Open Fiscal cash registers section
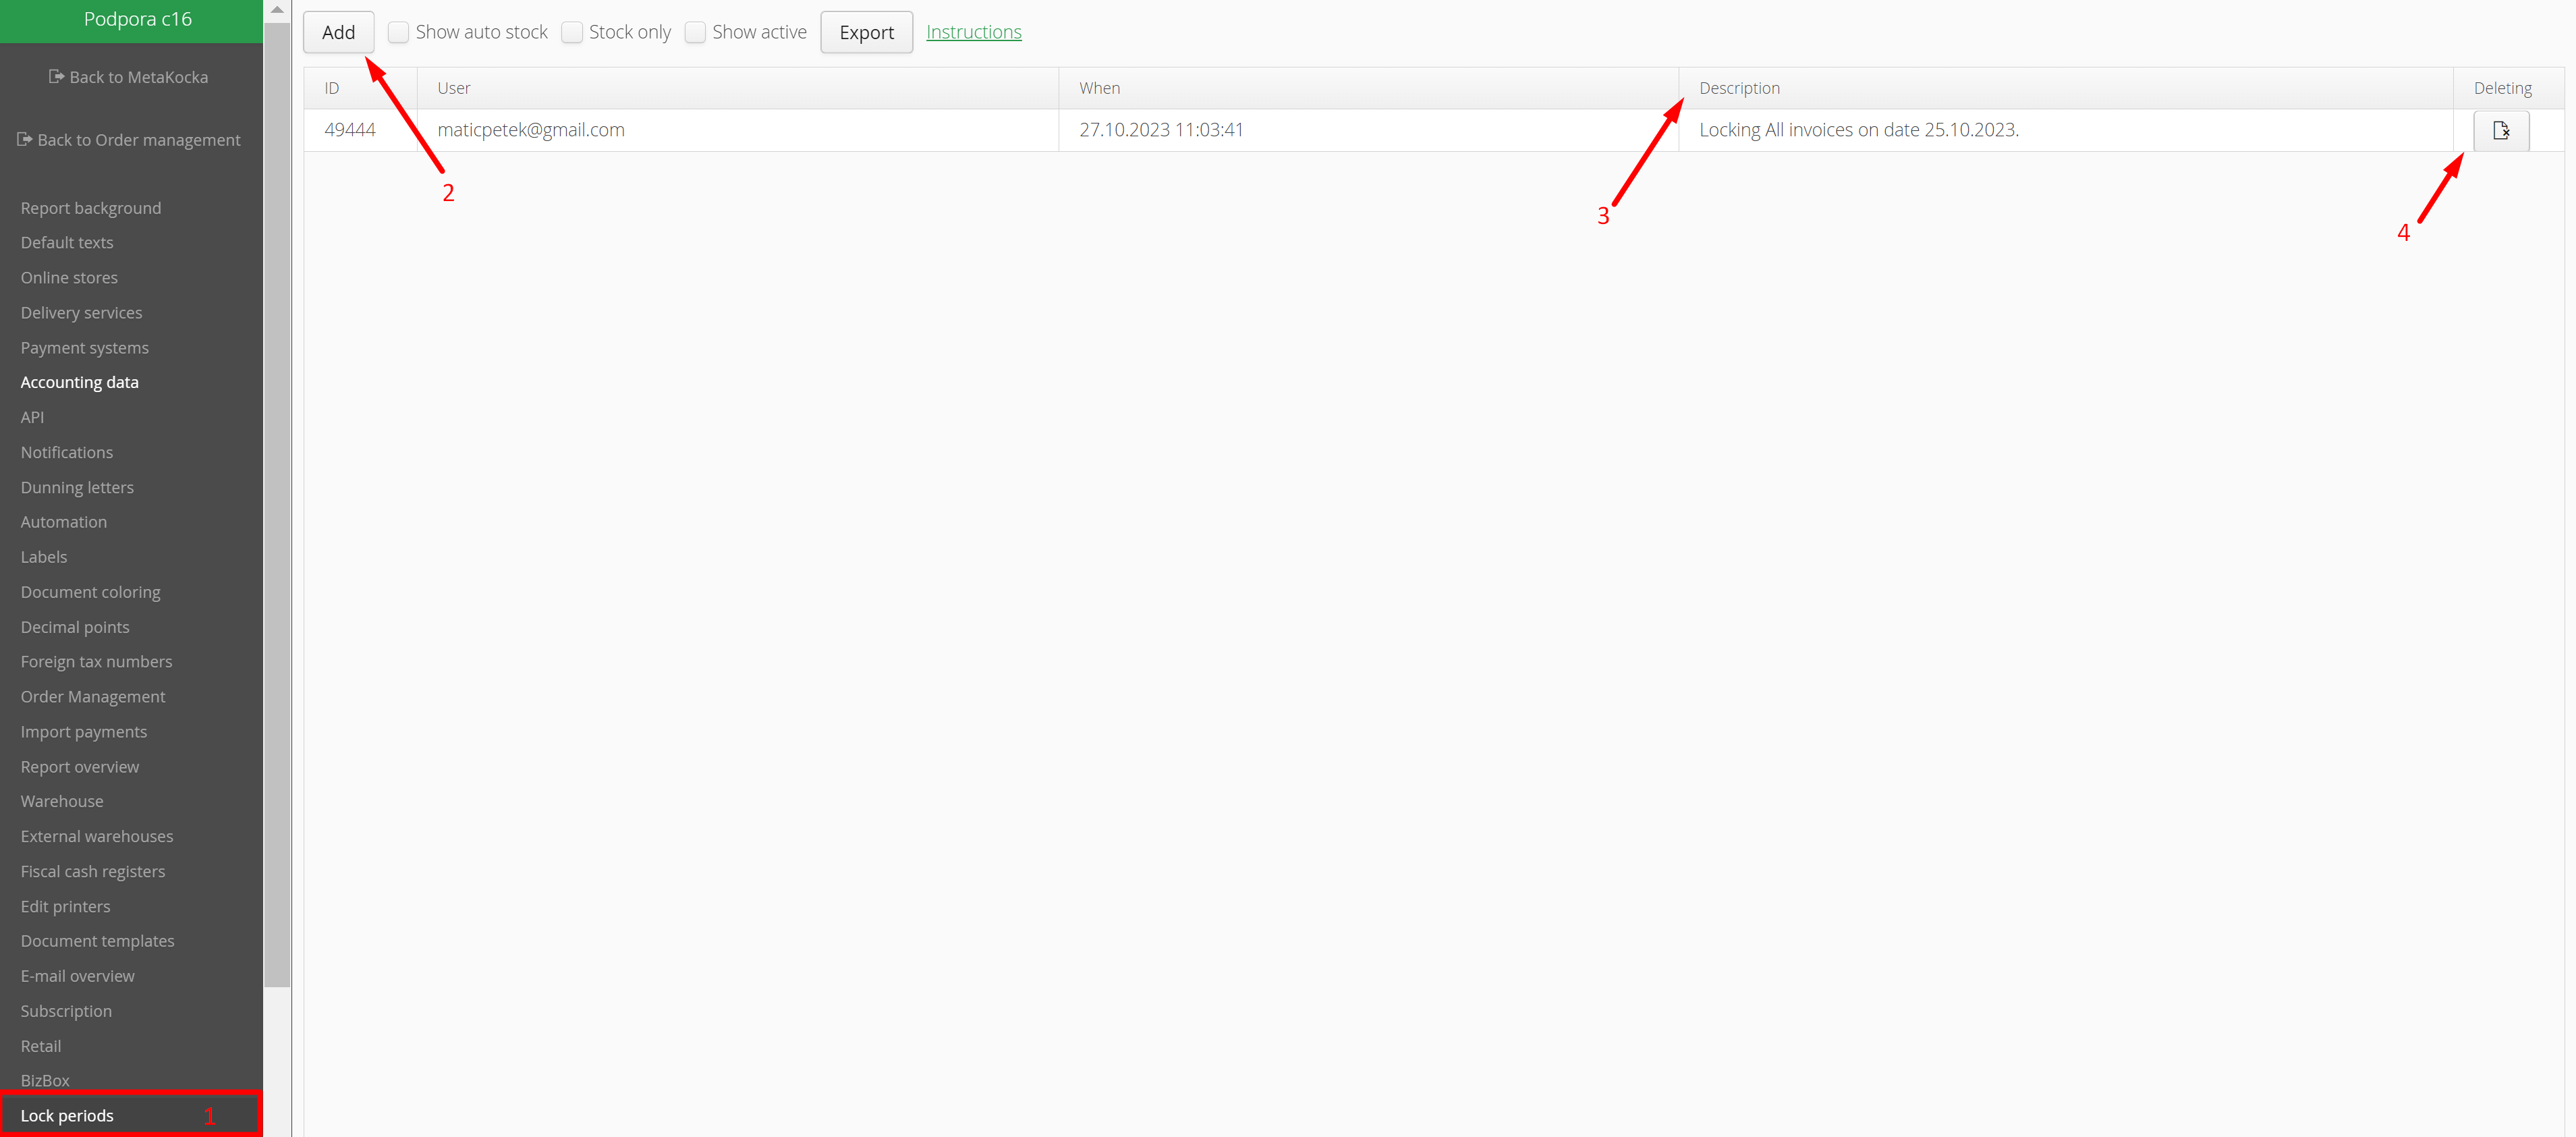The width and height of the screenshot is (2576, 1137). point(92,871)
